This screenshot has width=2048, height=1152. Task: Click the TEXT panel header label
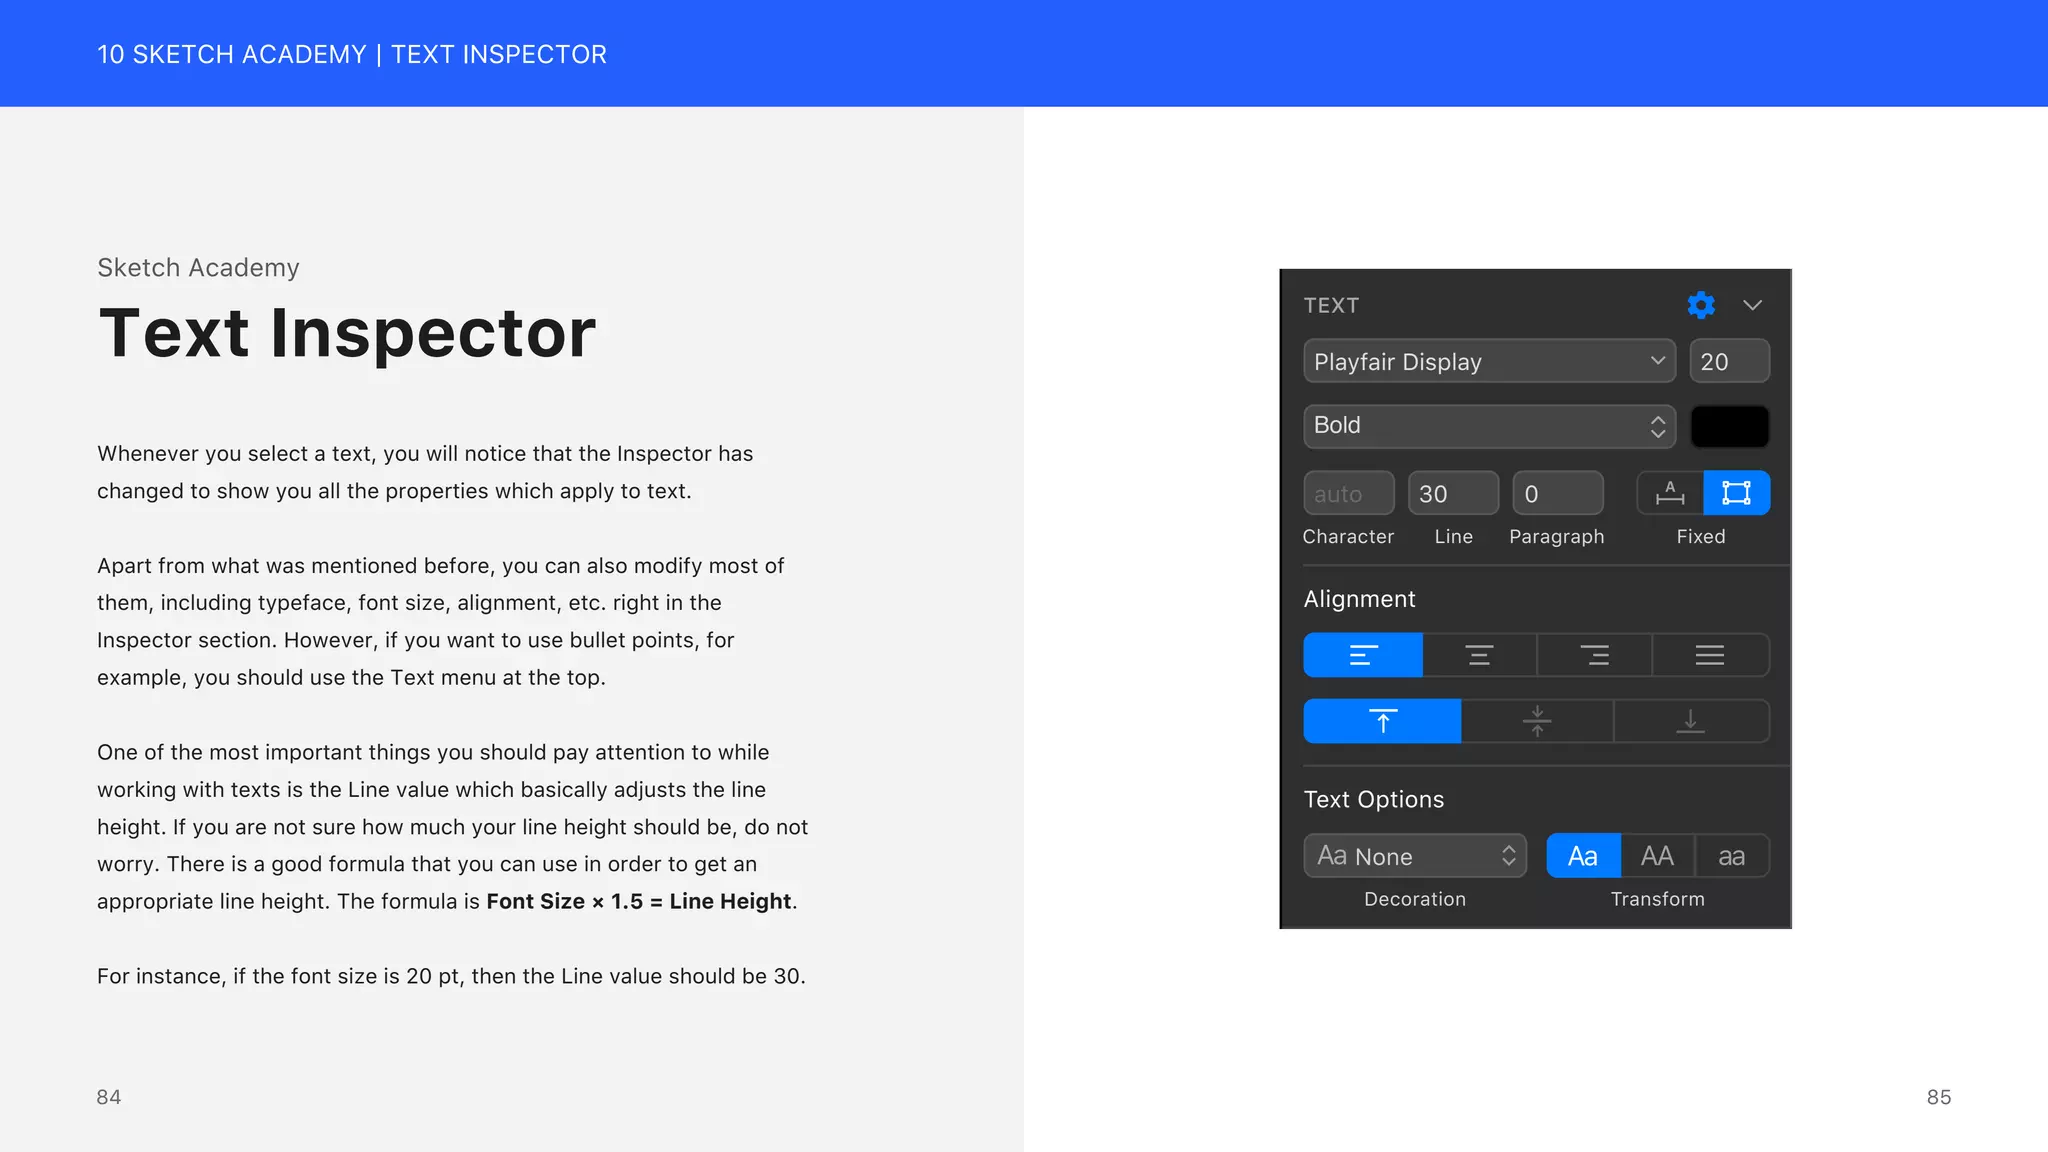[1331, 305]
